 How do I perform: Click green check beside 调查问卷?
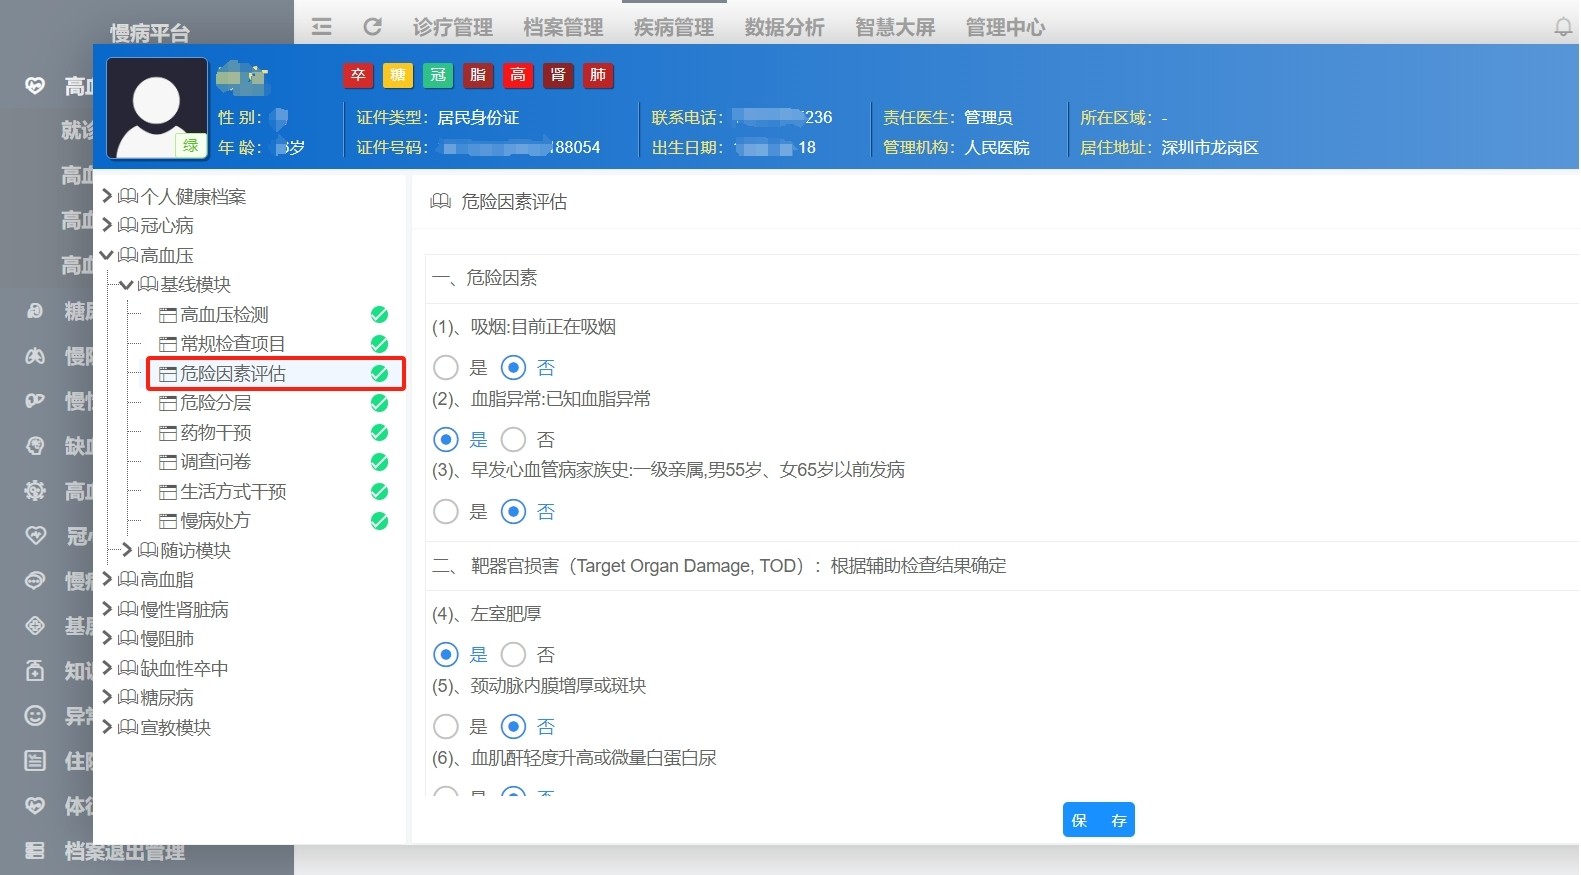coord(379,462)
